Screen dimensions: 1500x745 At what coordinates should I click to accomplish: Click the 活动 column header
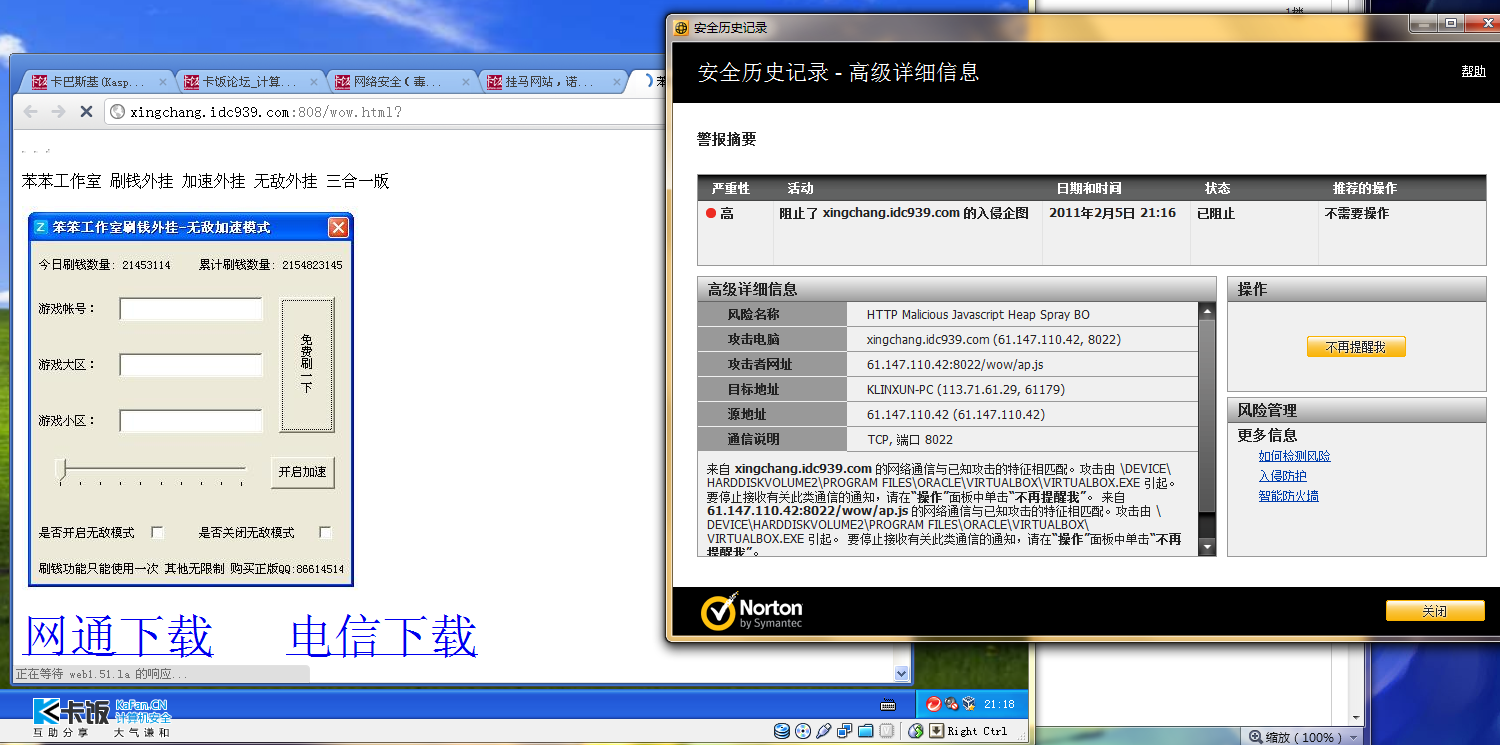click(x=800, y=188)
